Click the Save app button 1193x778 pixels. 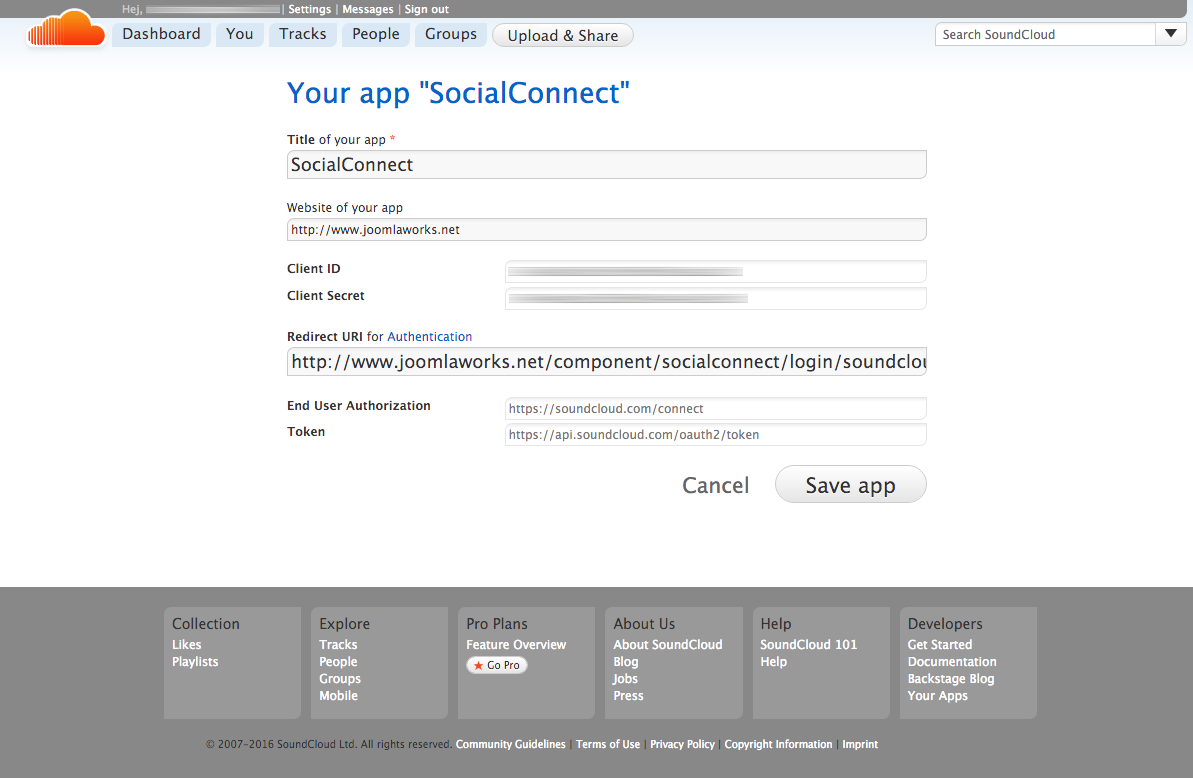point(851,484)
